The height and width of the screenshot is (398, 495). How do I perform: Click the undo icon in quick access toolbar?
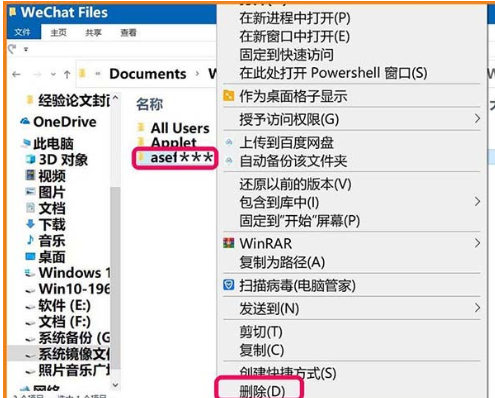click(x=13, y=49)
